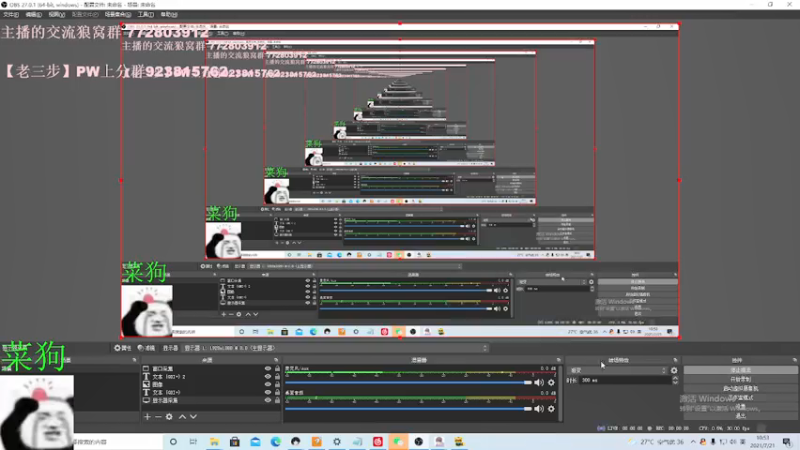800x450 pixels.
Task: Open Microsoft Store on the taskbar
Action: (235, 442)
